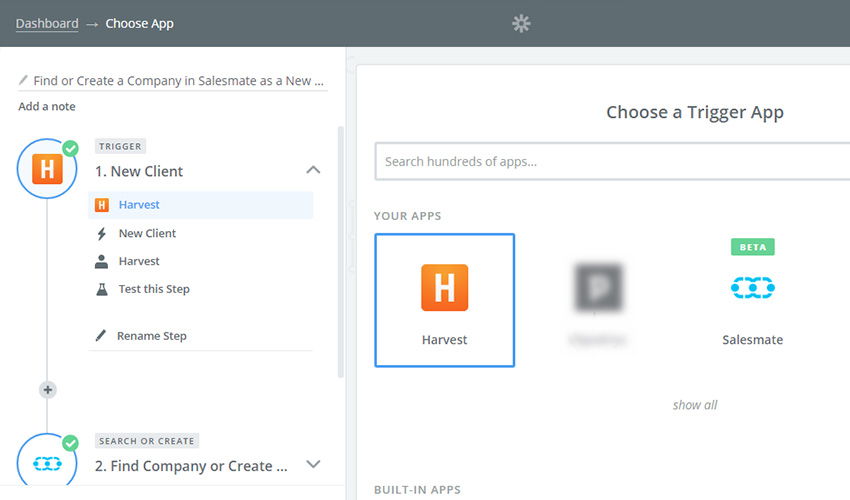The height and width of the screenshot is (500, 850).
Task: Add a step with the plus button
Action: 48,389
